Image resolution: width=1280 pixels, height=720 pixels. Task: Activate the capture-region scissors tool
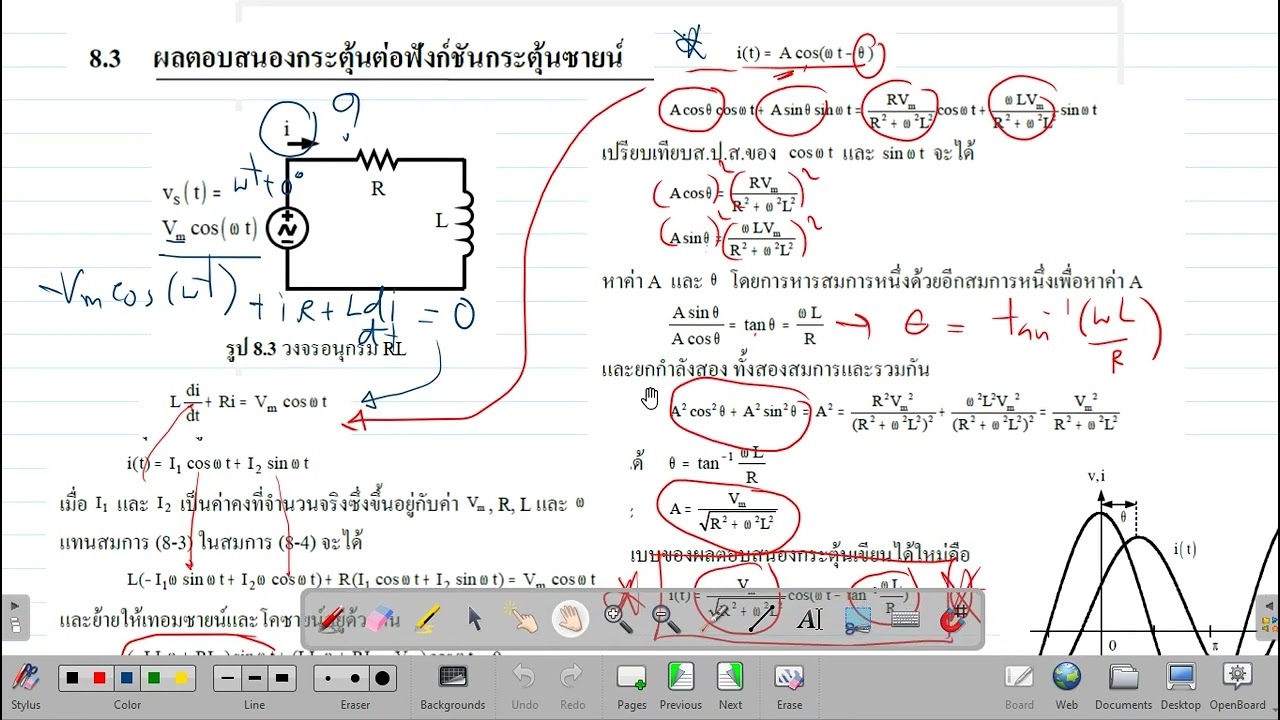tap(857, 619)
